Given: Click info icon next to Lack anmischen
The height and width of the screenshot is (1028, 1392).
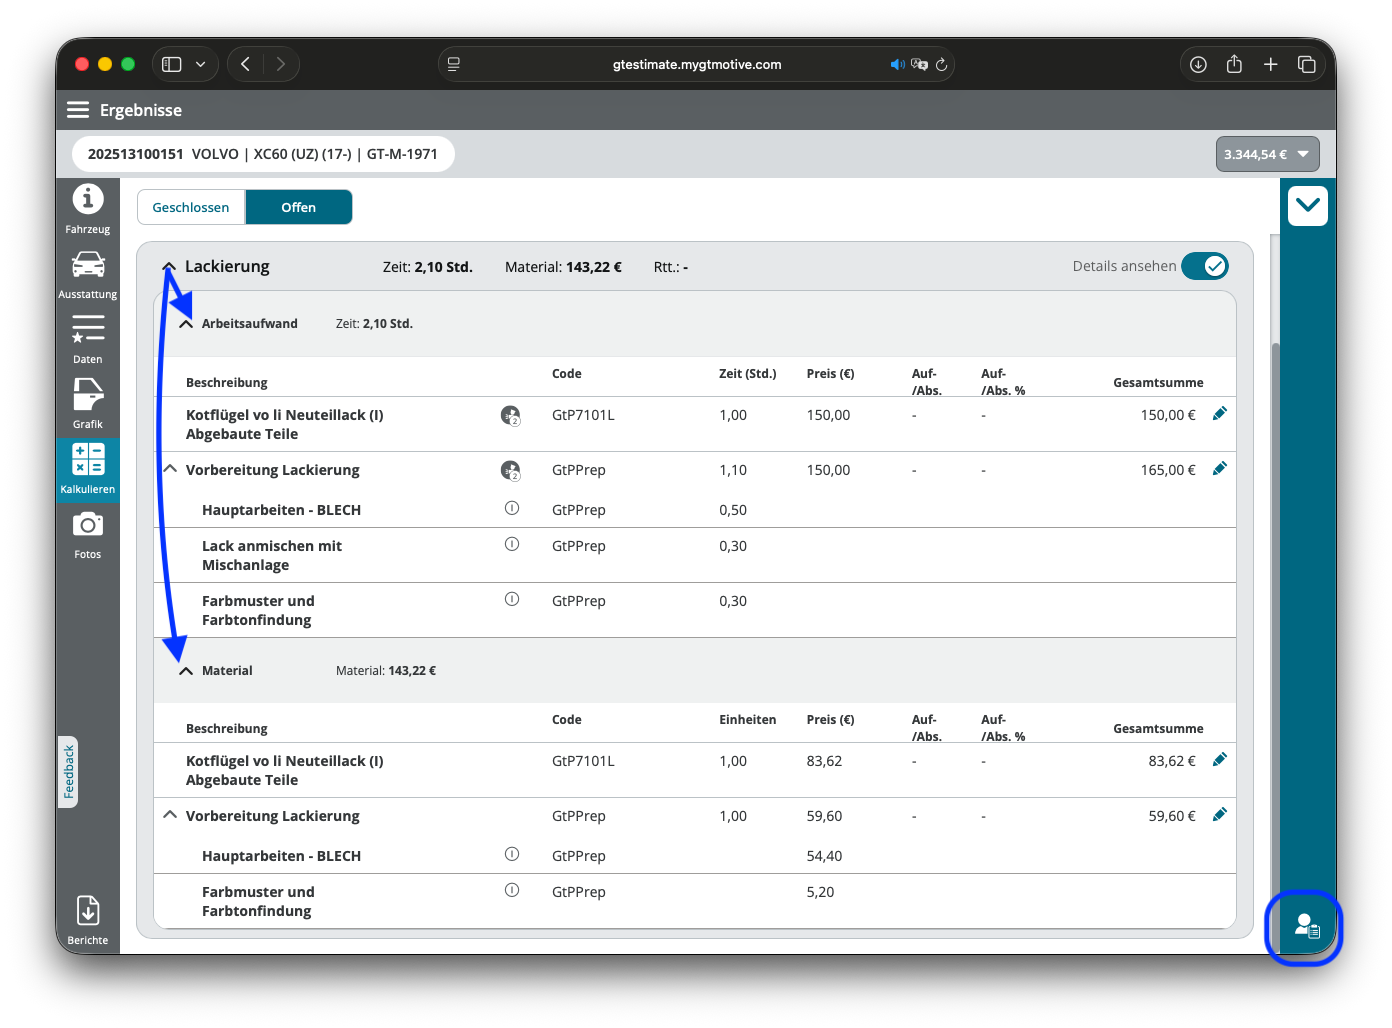Looking at the screenshot, I should click(512, 545).
